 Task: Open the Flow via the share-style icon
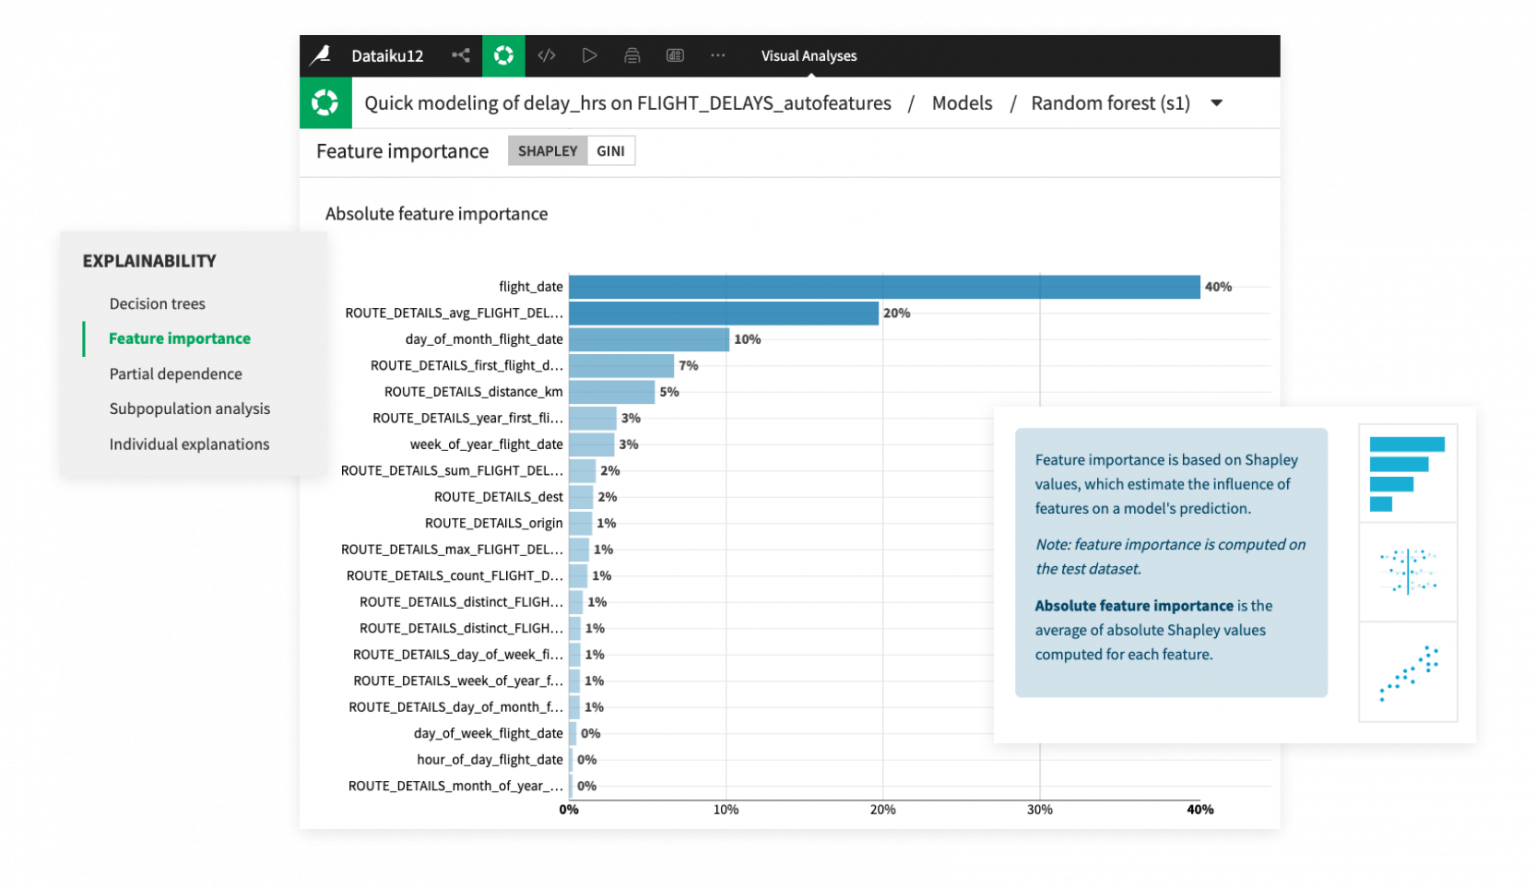tap(460, 55)
